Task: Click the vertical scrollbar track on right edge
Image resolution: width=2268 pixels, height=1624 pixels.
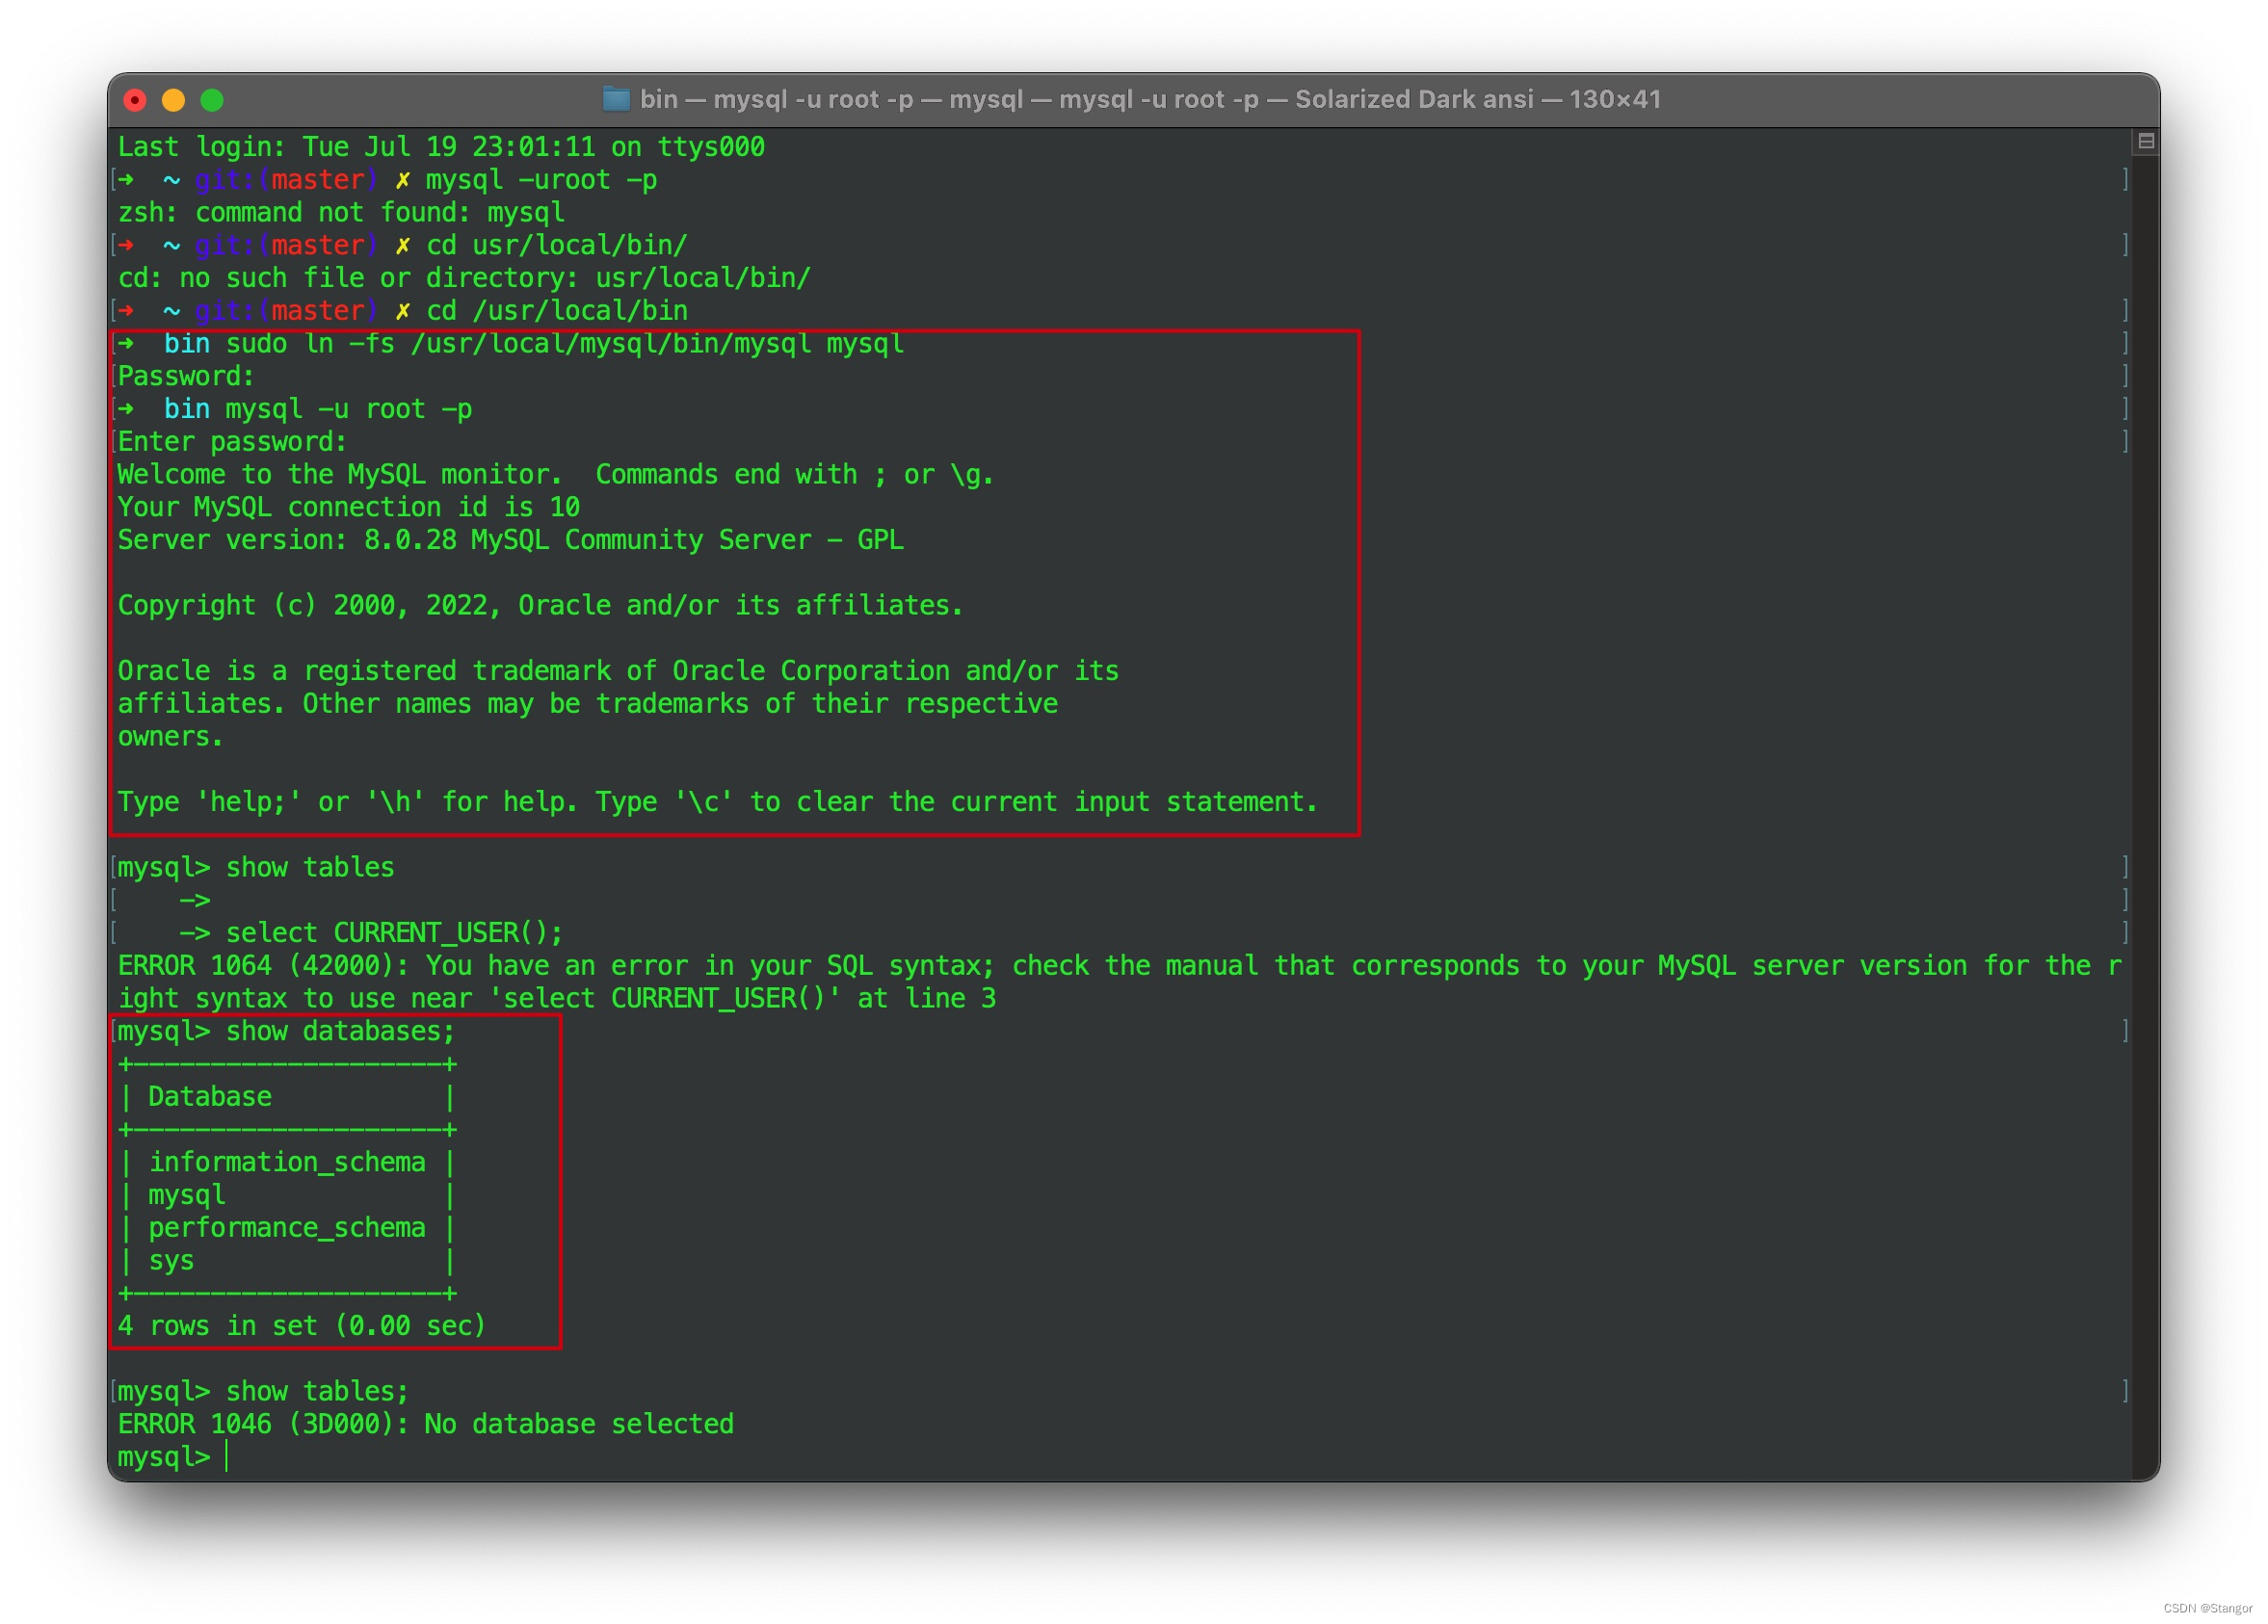Action: pos(2145,800)
